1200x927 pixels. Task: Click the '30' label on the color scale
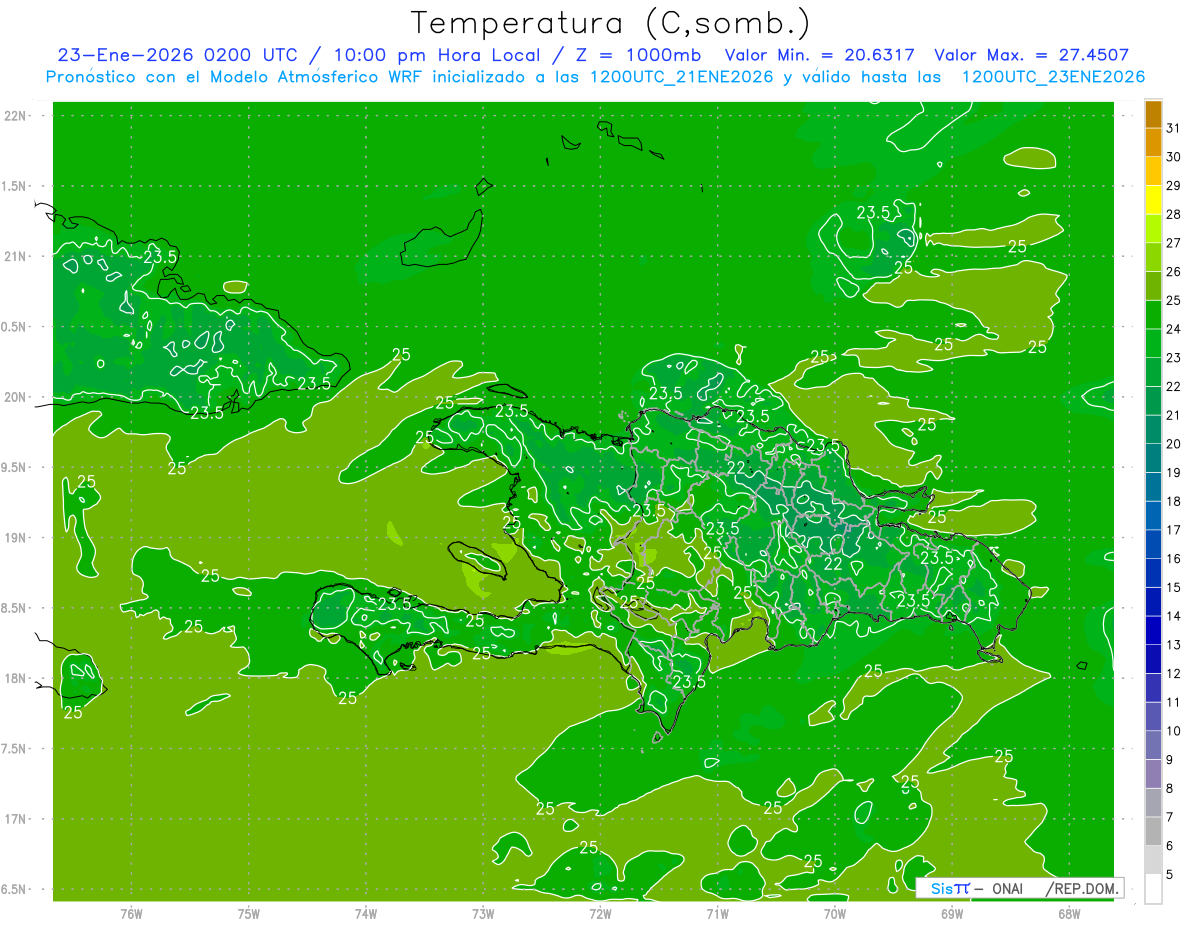[x=1174, y=156]
